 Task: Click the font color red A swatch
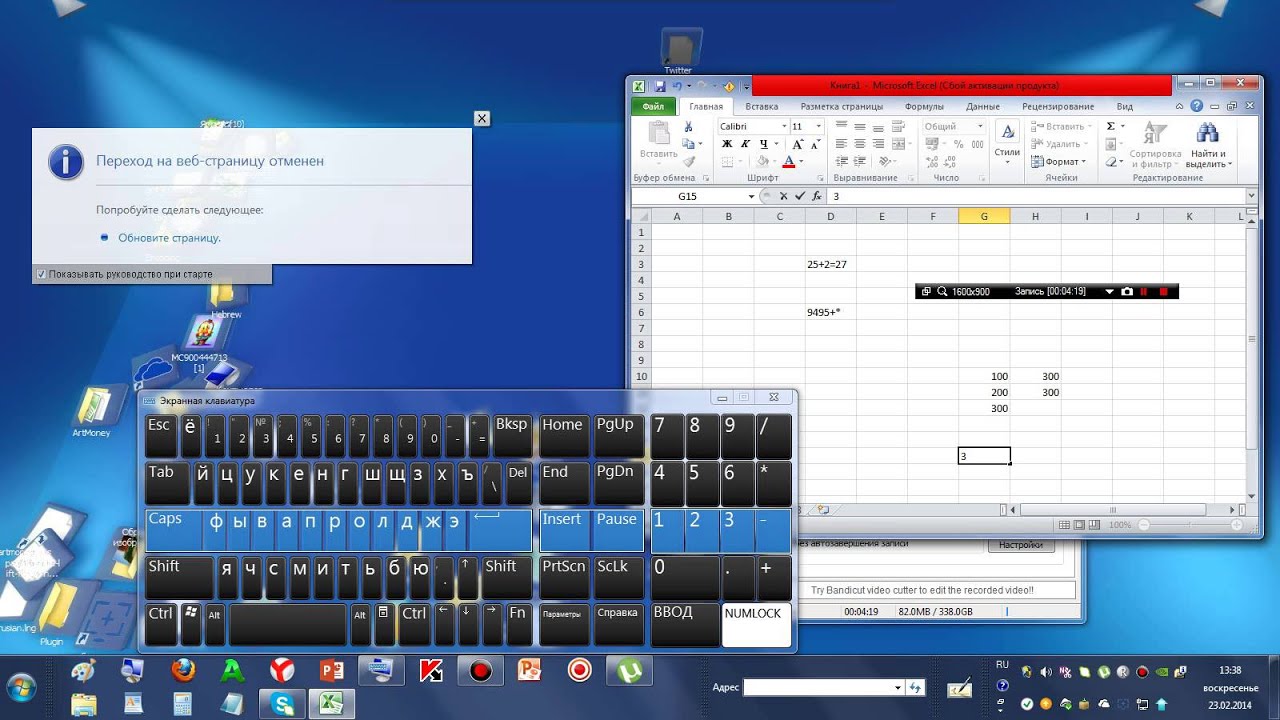click(x=788, y=161)
